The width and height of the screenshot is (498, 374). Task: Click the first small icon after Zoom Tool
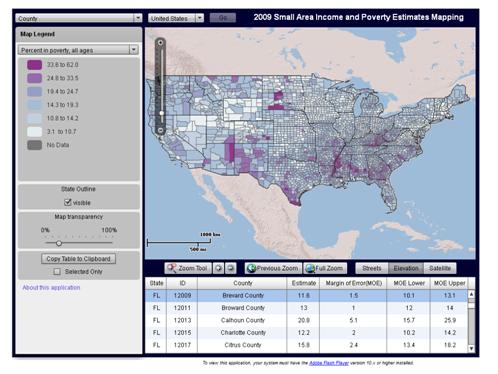click(219, 268)
